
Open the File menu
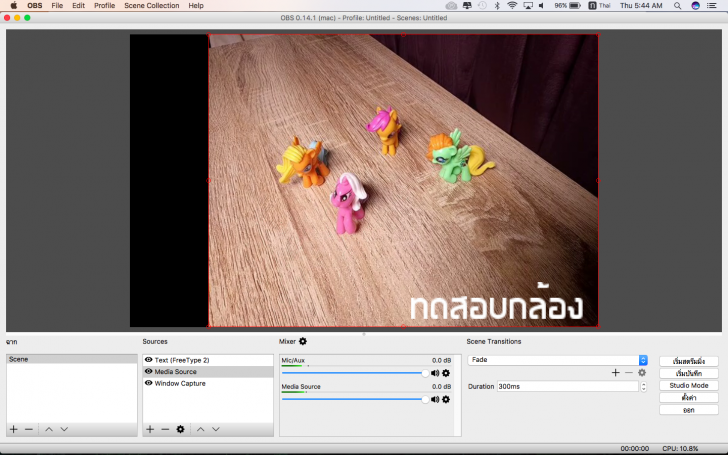point(57,6)
